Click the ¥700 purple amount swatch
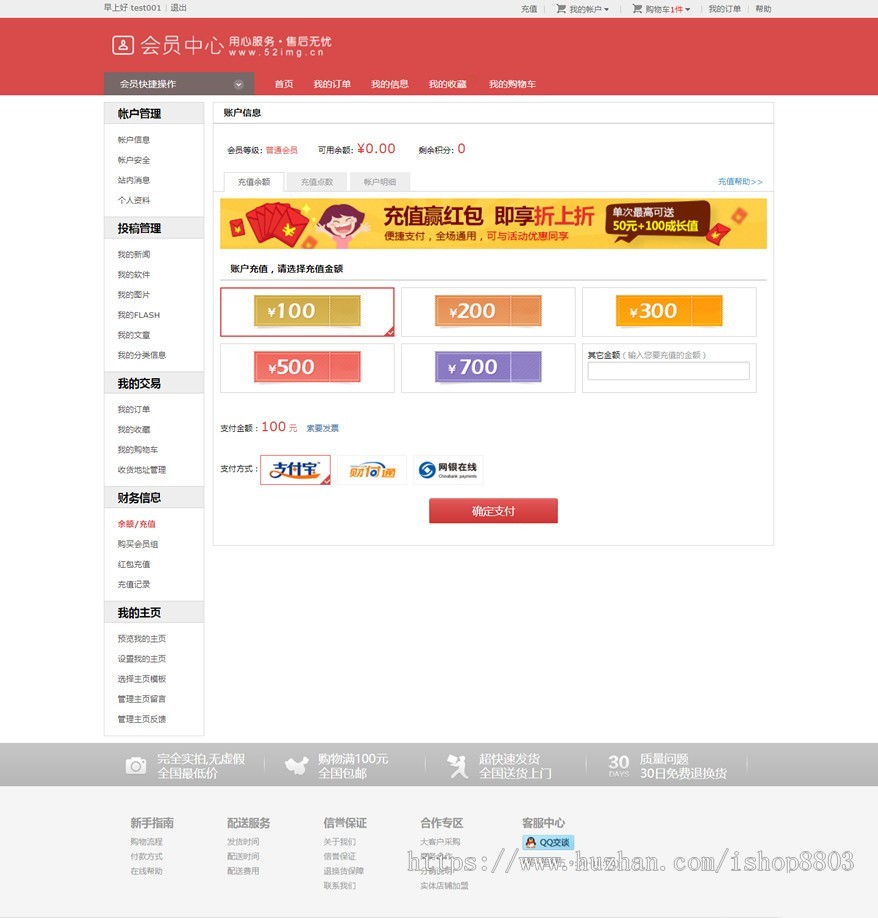The width and height of the screenshot is (878, 918). pyautogui.click(x=487, y=368)
